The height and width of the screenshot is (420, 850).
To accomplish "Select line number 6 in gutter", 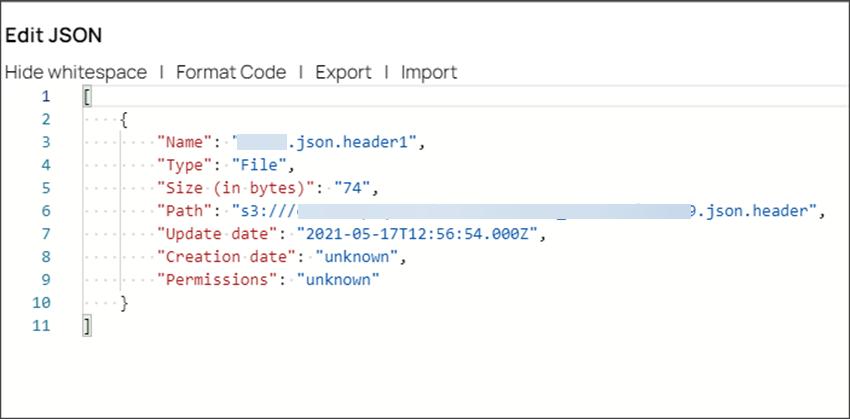I will [x=44, y=211].
